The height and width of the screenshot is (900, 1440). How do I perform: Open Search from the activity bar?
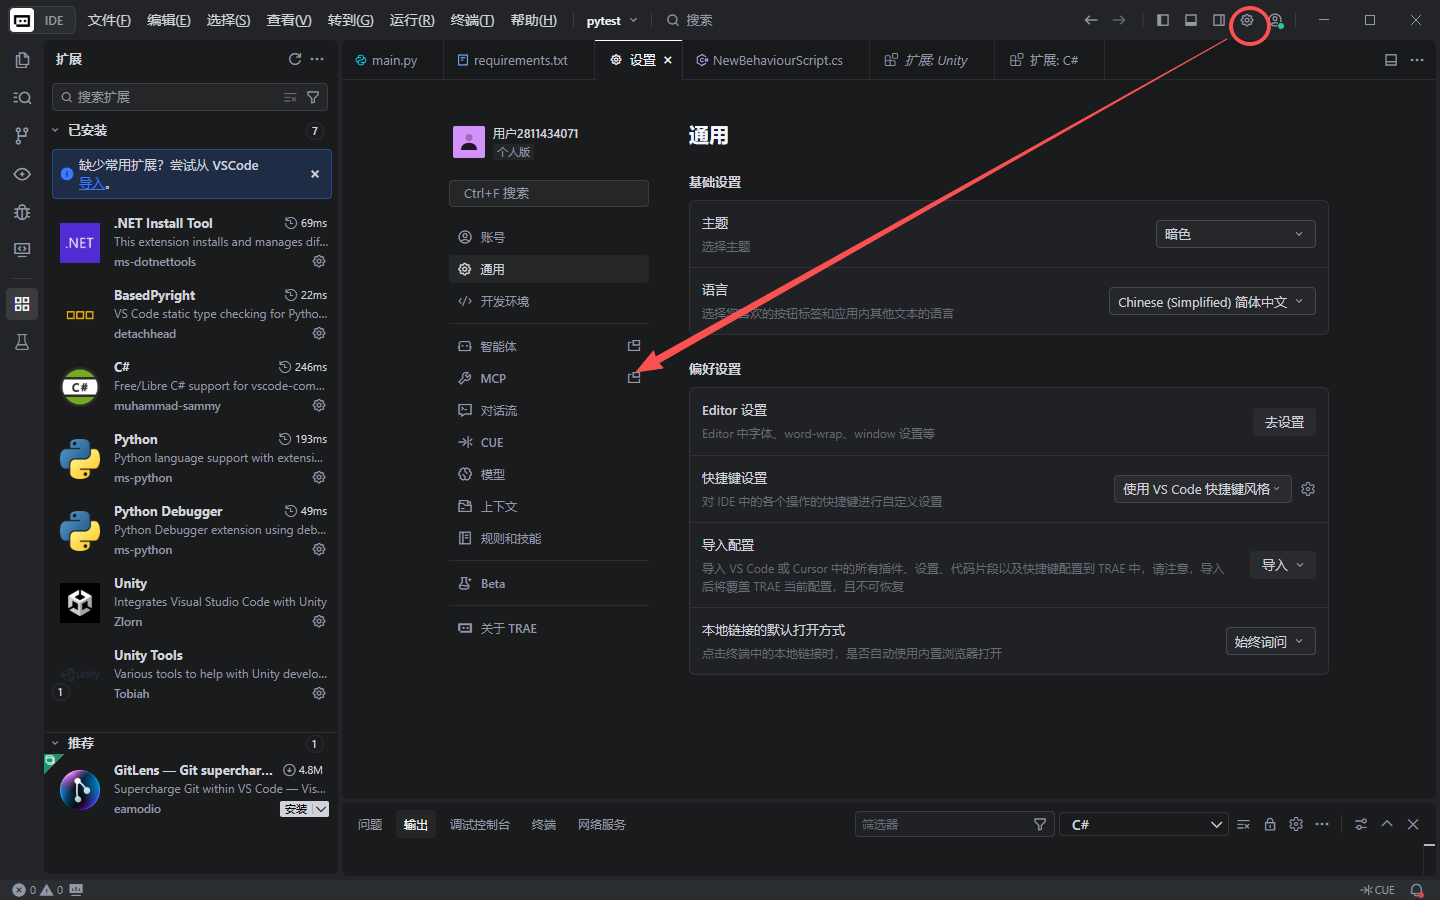tap(22, 97)
